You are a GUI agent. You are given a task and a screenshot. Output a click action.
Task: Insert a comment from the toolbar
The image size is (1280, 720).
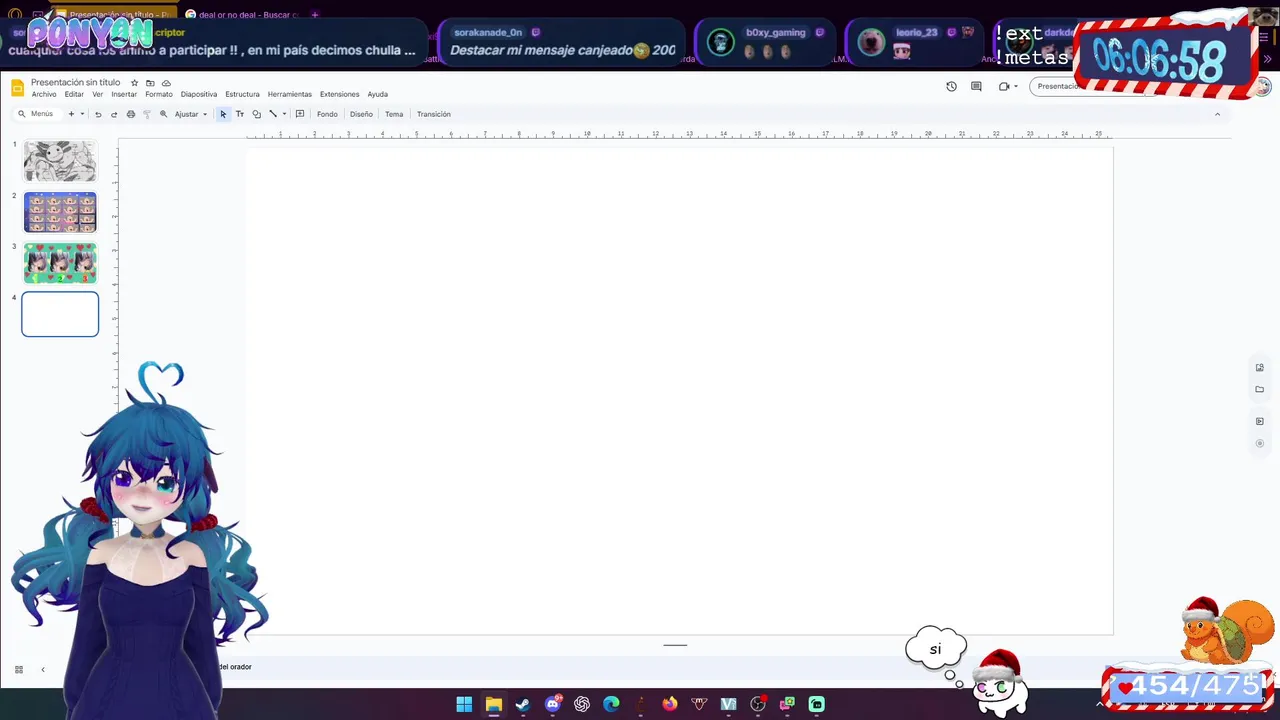(x=300, y=114)
